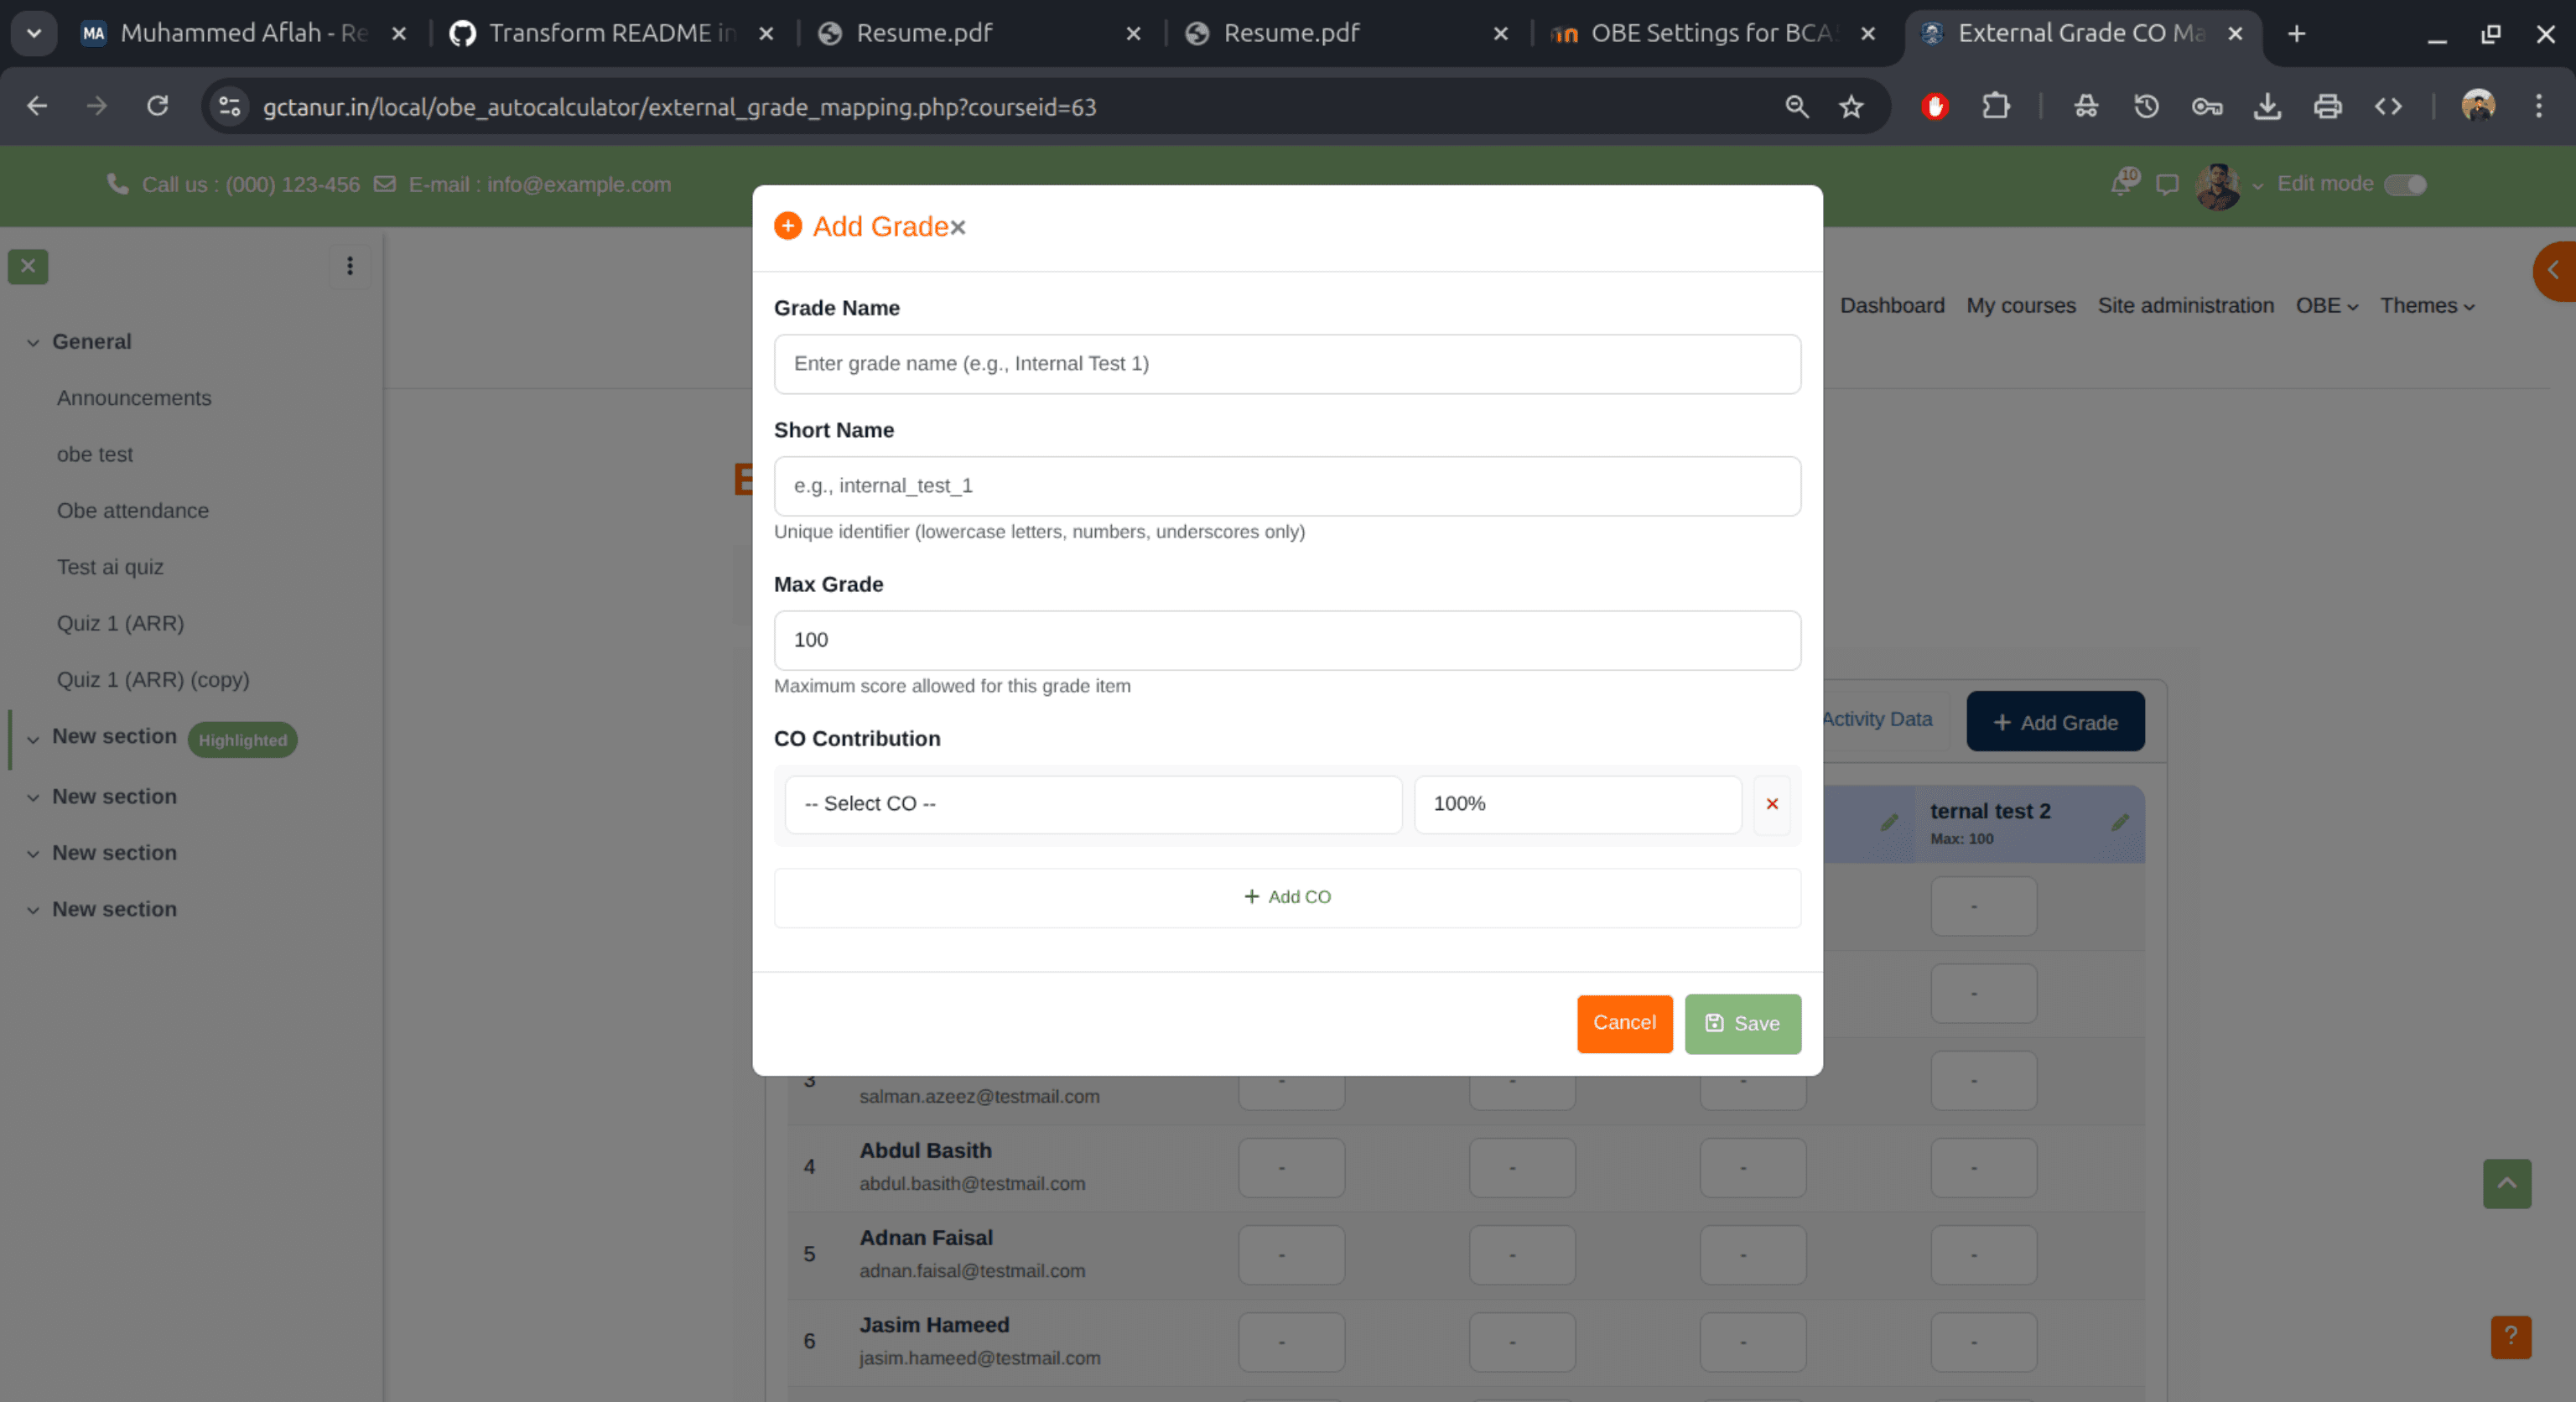This screenshot has width=2576, height=1402.
Task: Open the Themes dropdown menu
Action: pos(2426,306)
